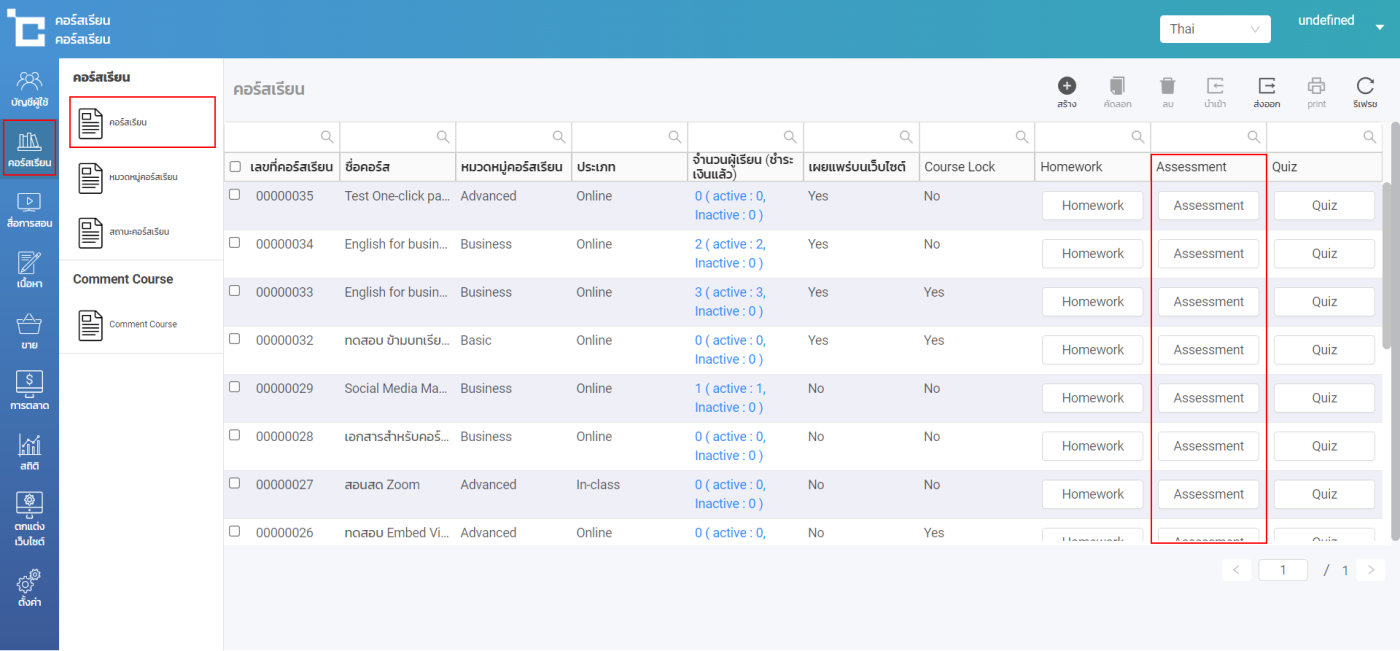
Task: Open Settings (ตั้งค่า) gears in sidebar
Action: click(x=29, y=587)
